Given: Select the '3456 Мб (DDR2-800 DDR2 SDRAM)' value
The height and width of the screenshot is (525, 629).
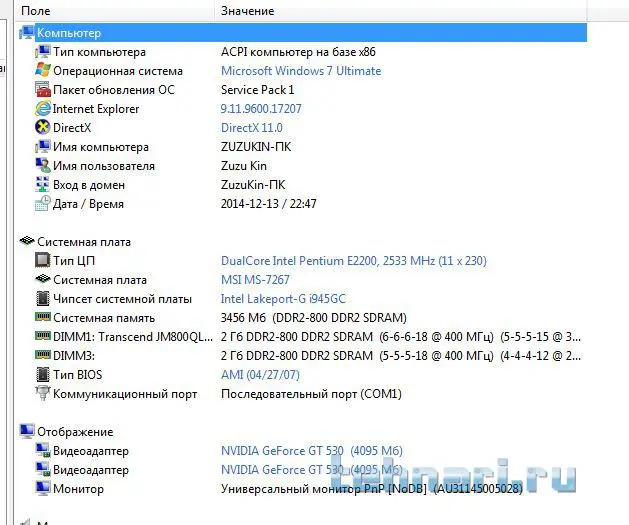Looking at the screenshot, I should pos(313,318).
